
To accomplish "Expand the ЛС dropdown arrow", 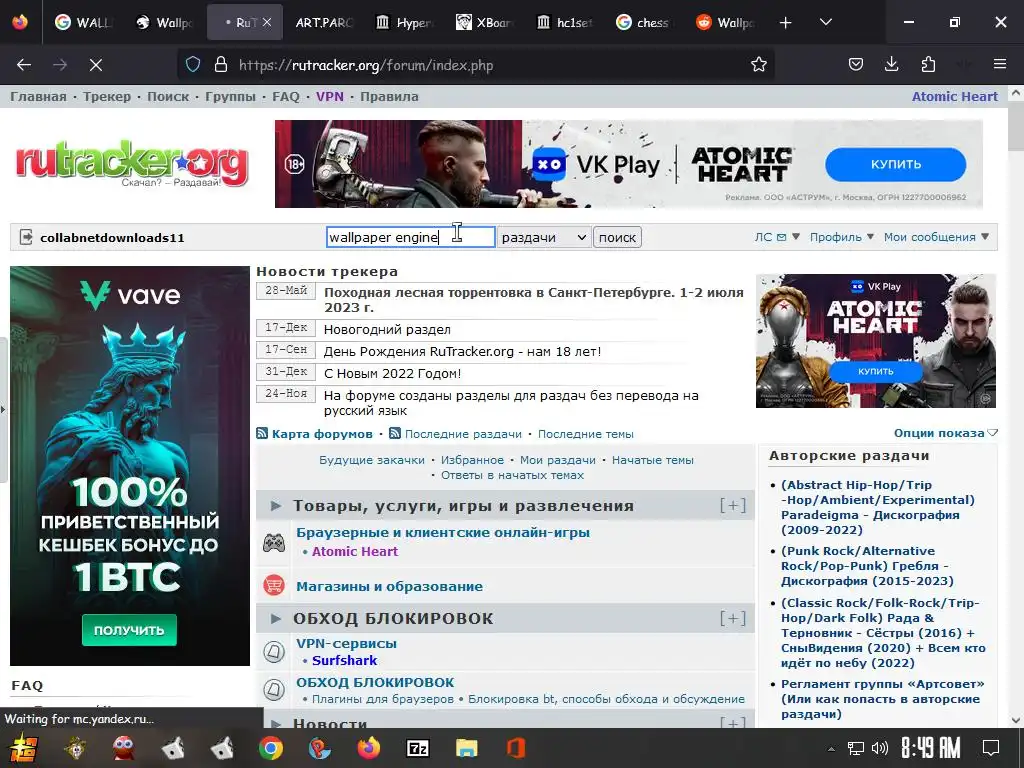I will [x=795, y=237].
